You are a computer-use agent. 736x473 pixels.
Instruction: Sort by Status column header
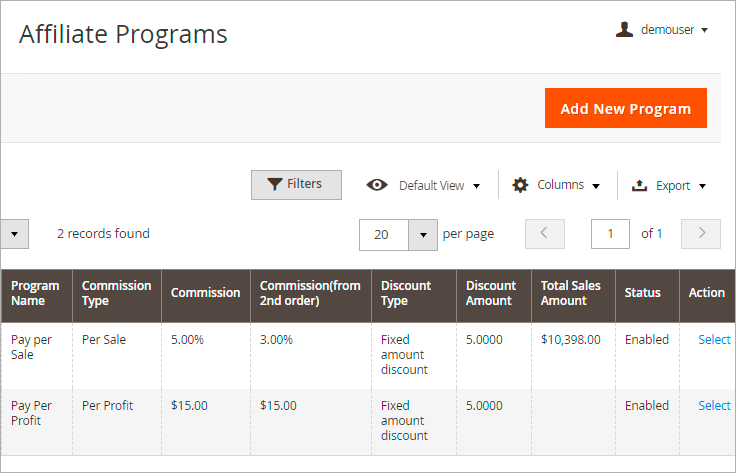click(x=642, y=293)
